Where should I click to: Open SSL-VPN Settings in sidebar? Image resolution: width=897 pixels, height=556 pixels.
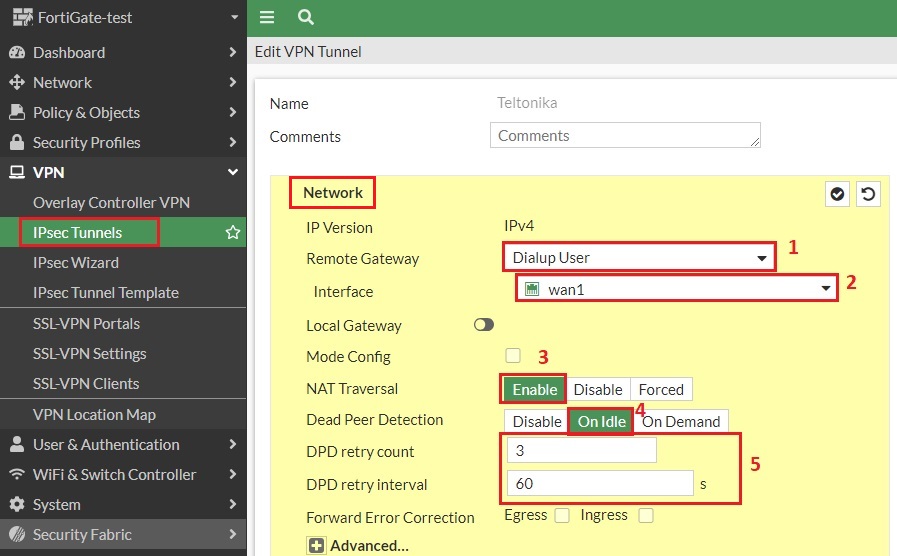click(x=90, y=353)
